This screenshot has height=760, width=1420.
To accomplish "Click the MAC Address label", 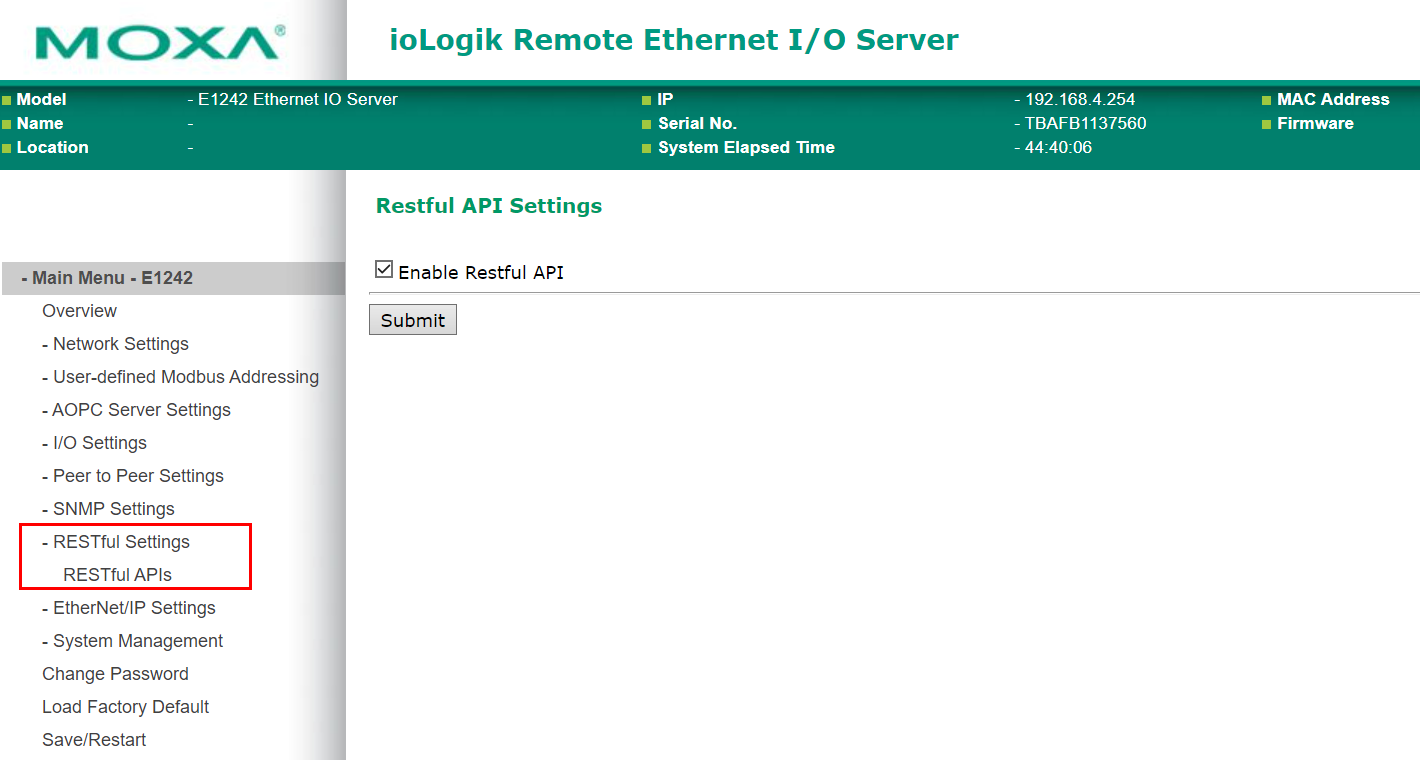I will click(x=1333, y=100).
